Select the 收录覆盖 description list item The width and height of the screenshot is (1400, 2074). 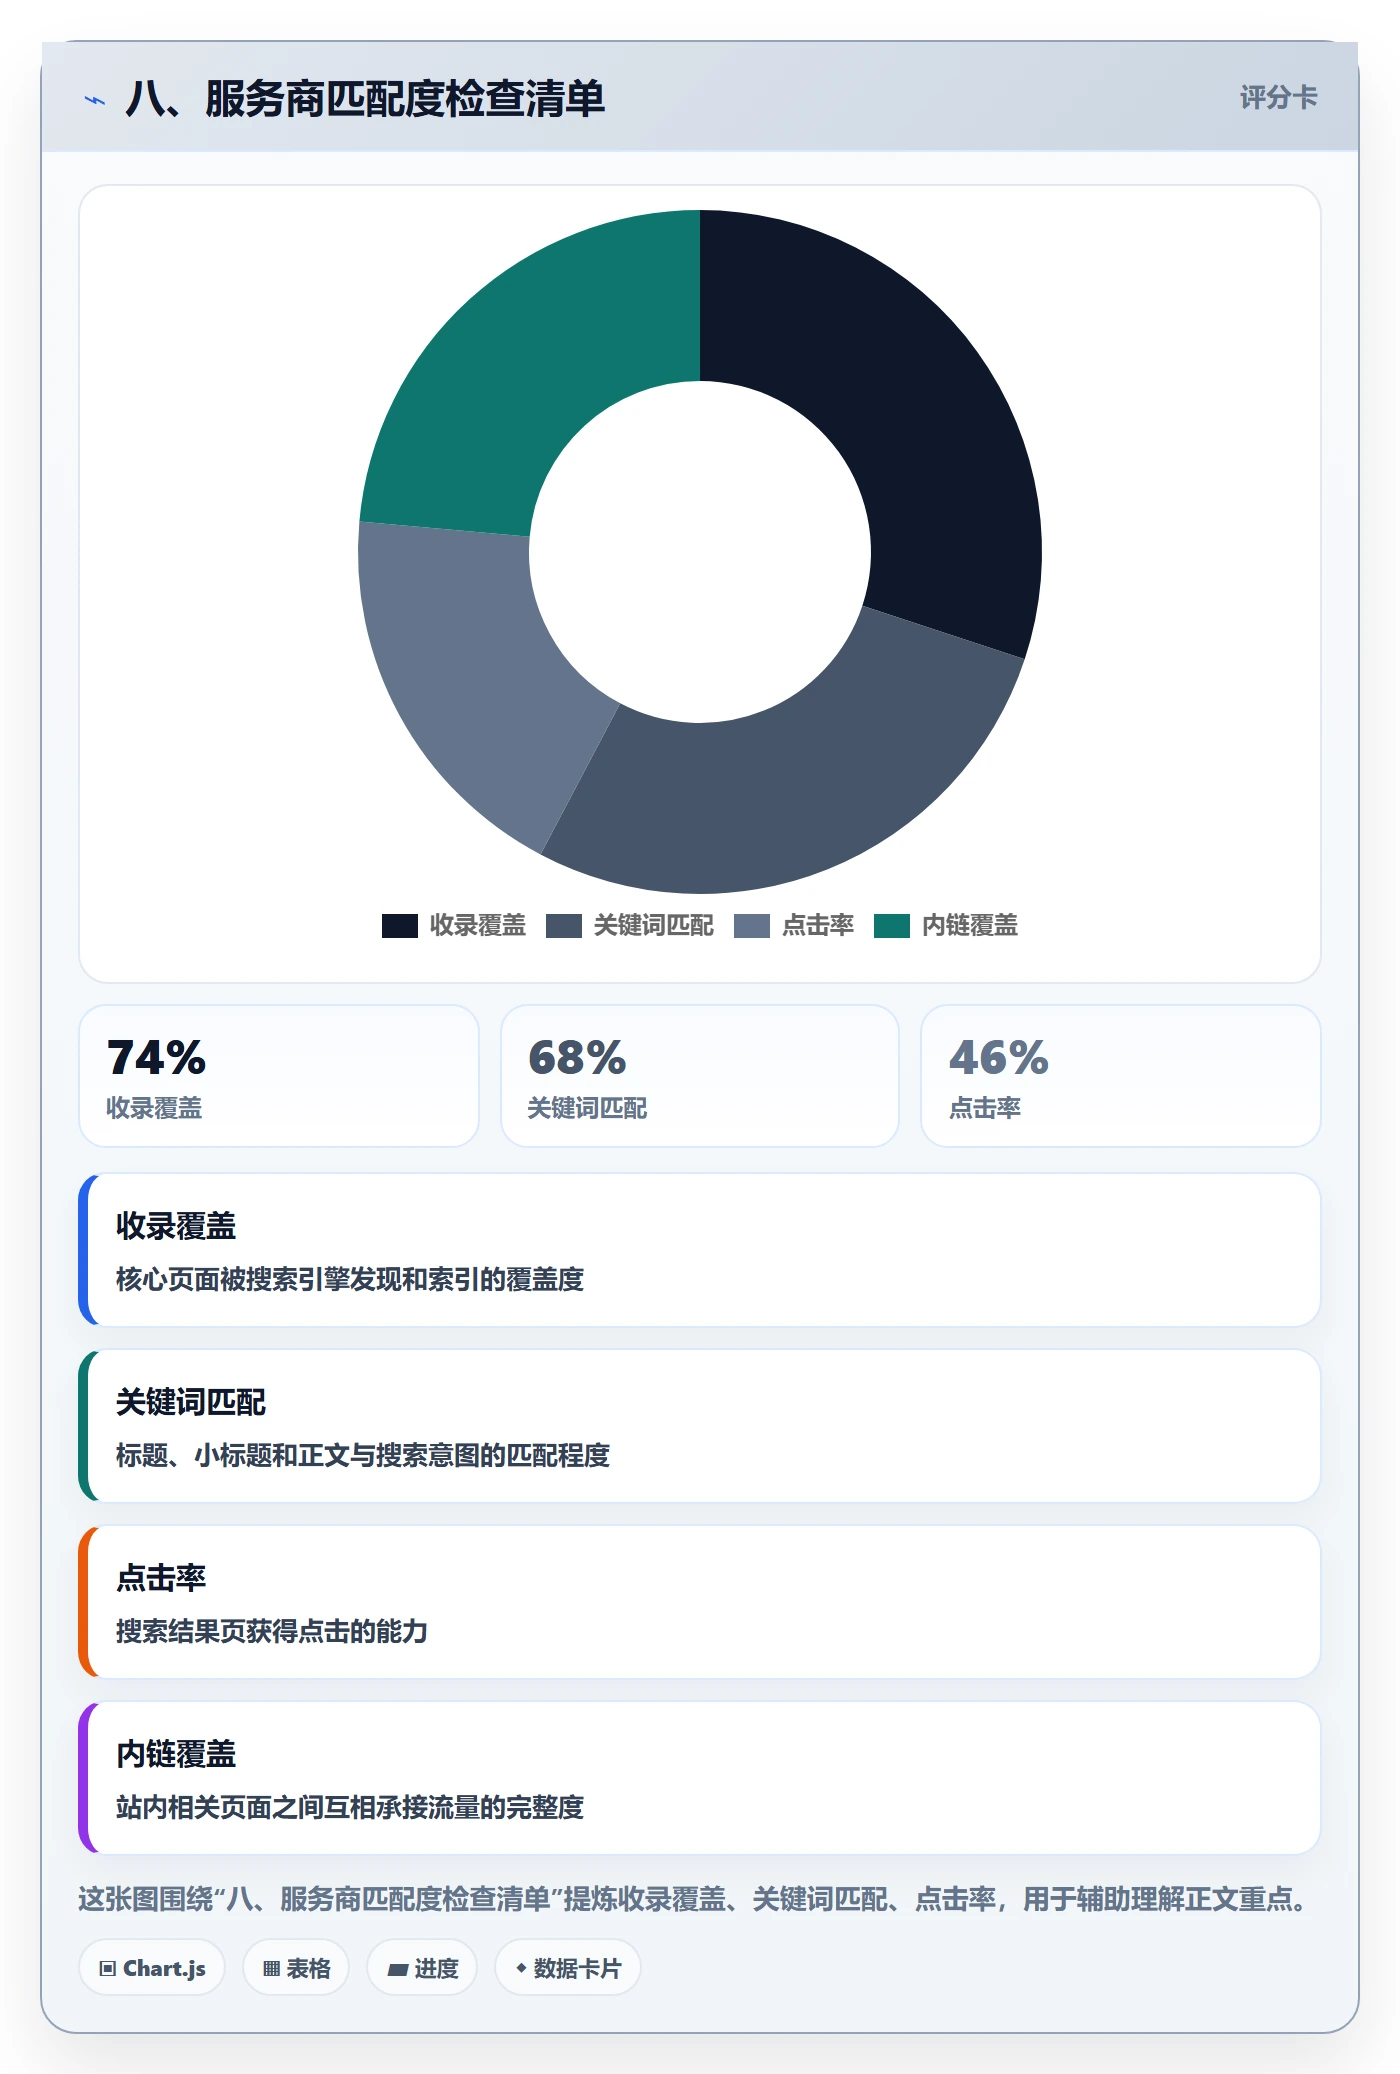700,1250
